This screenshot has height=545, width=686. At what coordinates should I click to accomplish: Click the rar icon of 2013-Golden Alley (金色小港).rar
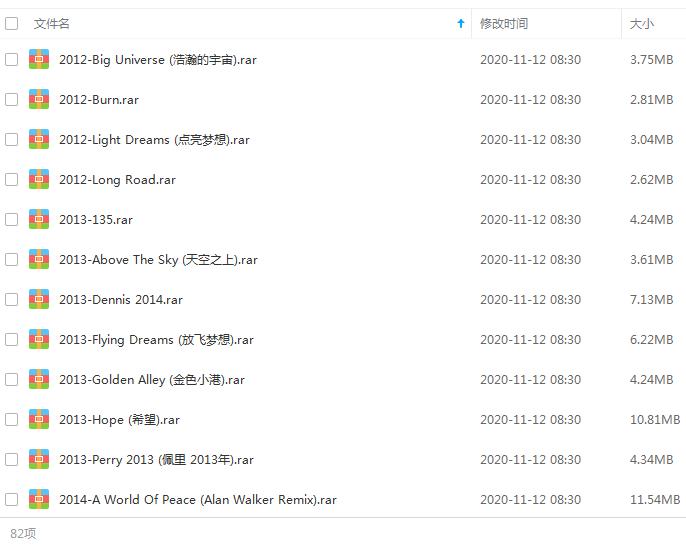(x=39, y=379)
